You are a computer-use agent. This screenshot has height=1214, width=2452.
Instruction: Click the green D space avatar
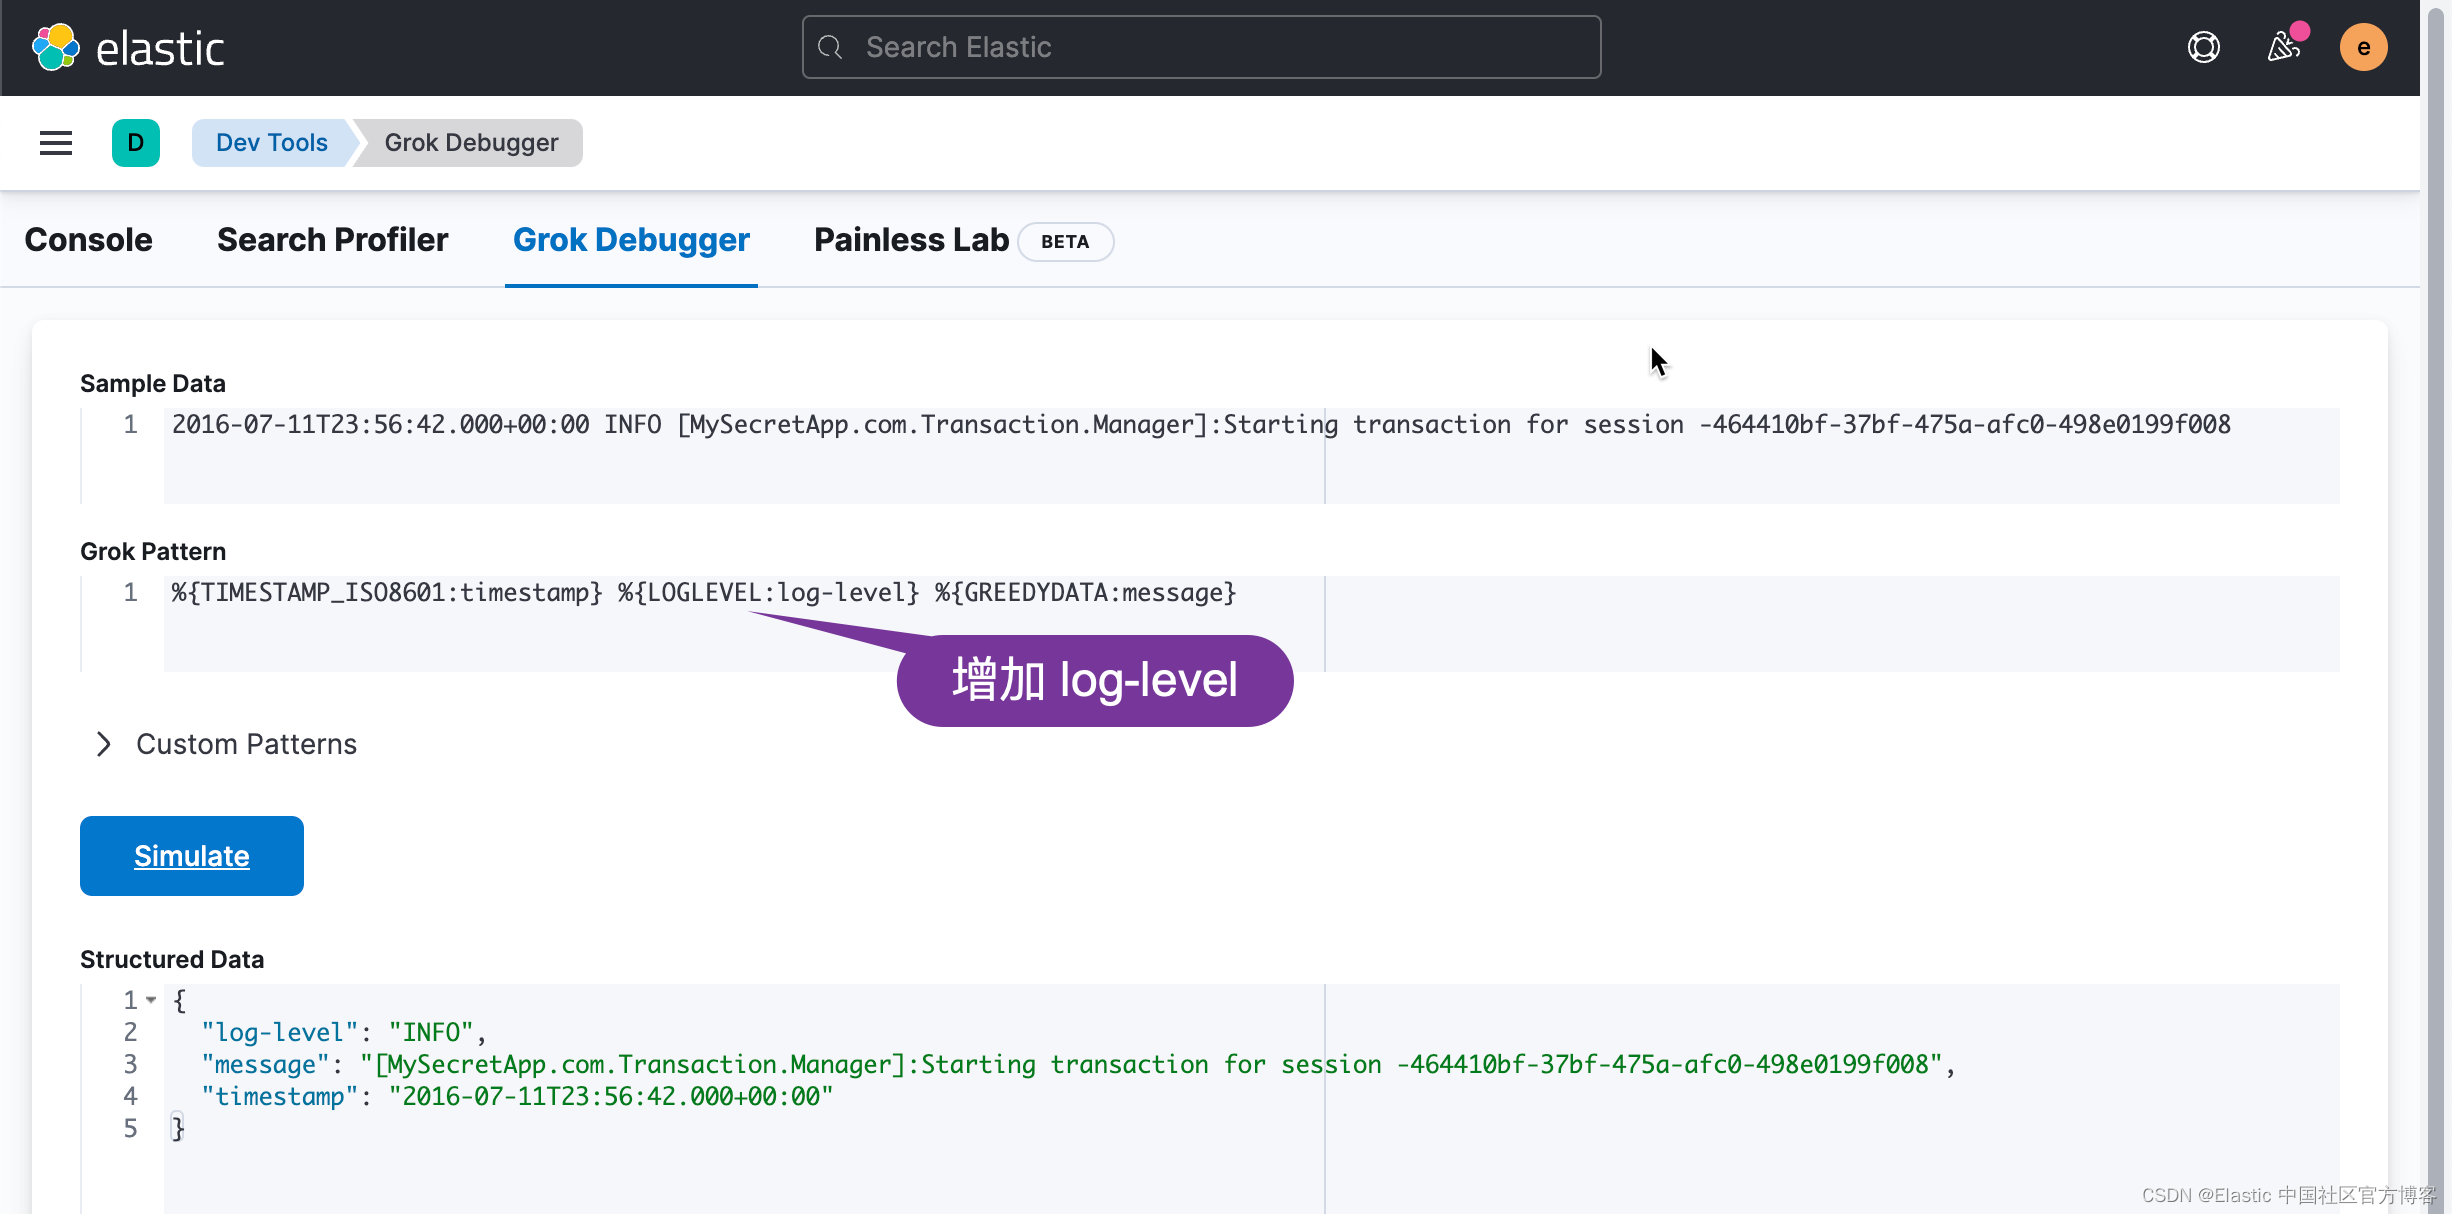[x=136, y=143]
